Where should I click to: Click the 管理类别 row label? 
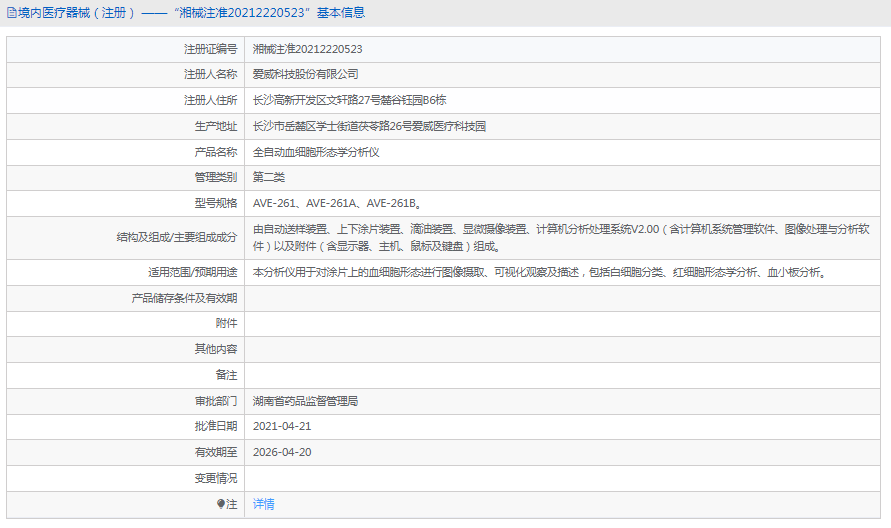pyautogui.click(x=216, y=177)
